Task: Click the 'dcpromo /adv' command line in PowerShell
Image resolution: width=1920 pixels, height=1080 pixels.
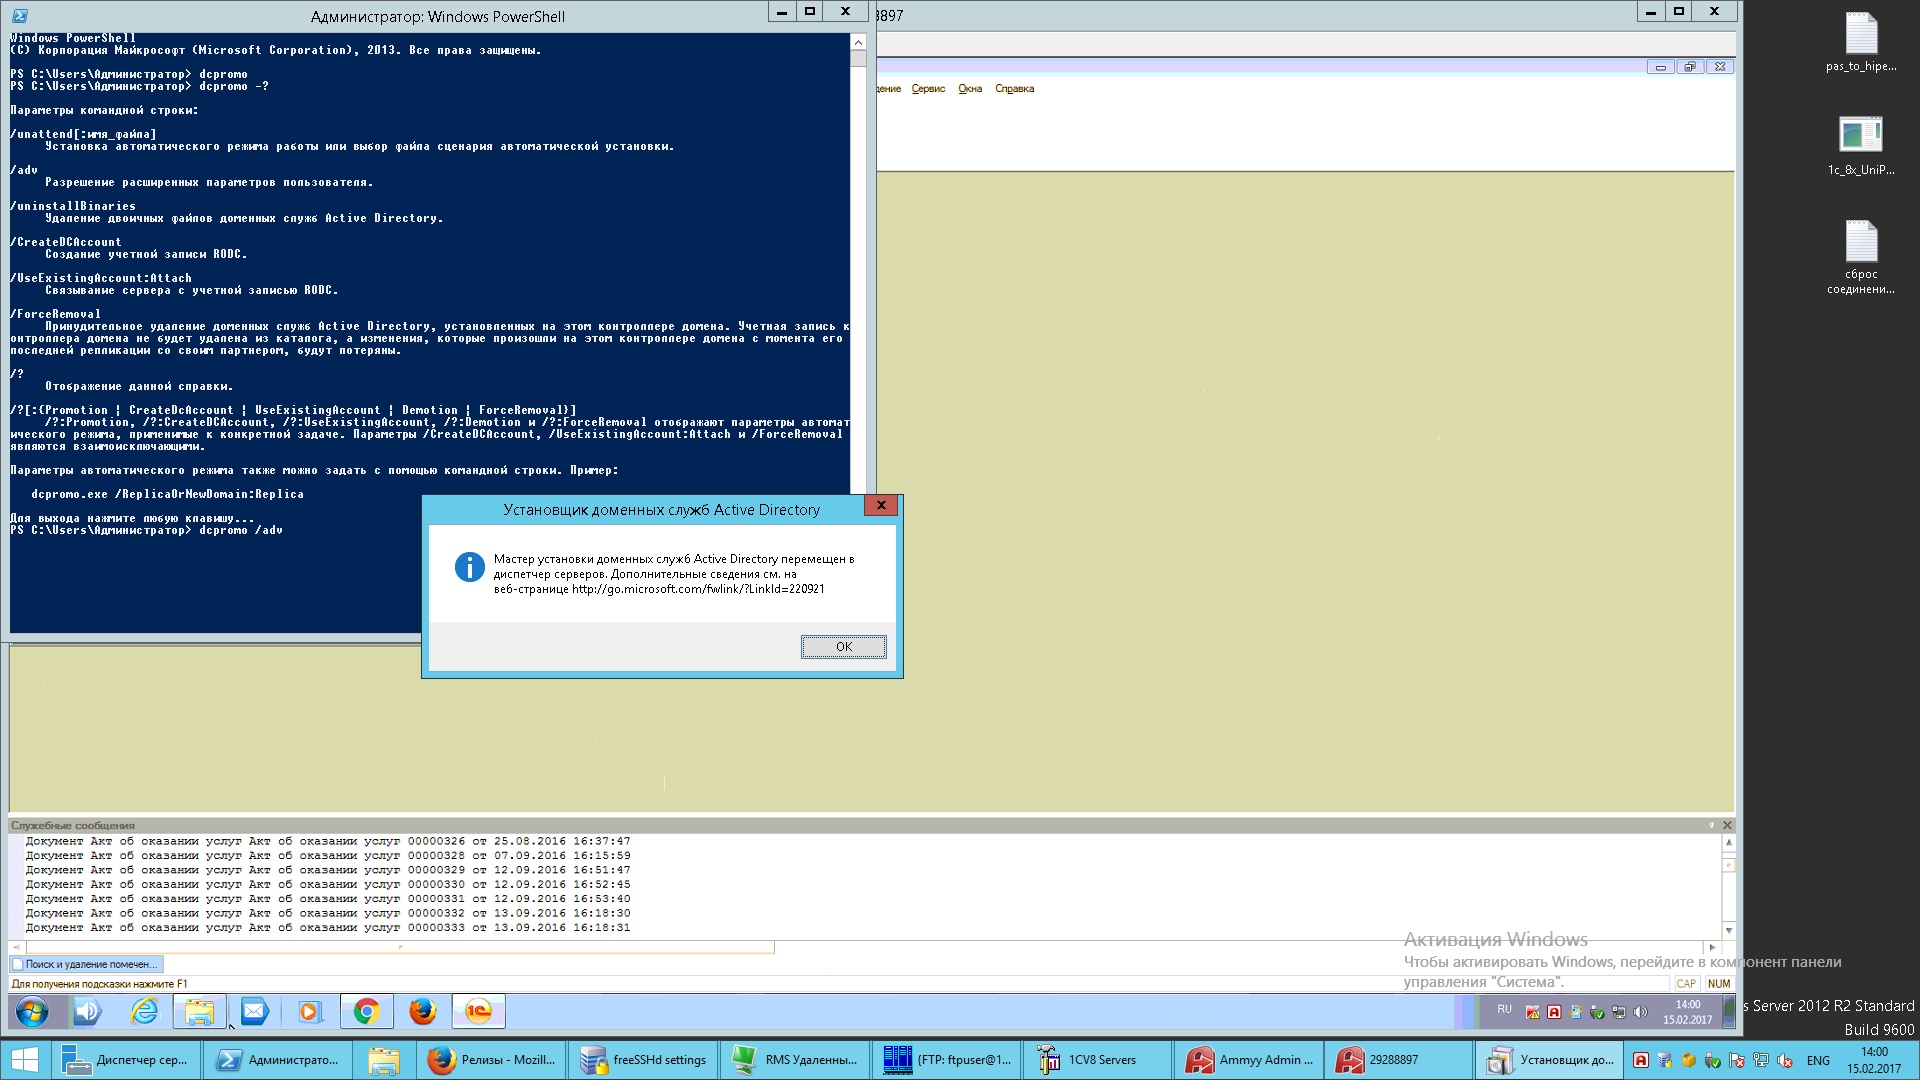Action: [x=147, y=530]
